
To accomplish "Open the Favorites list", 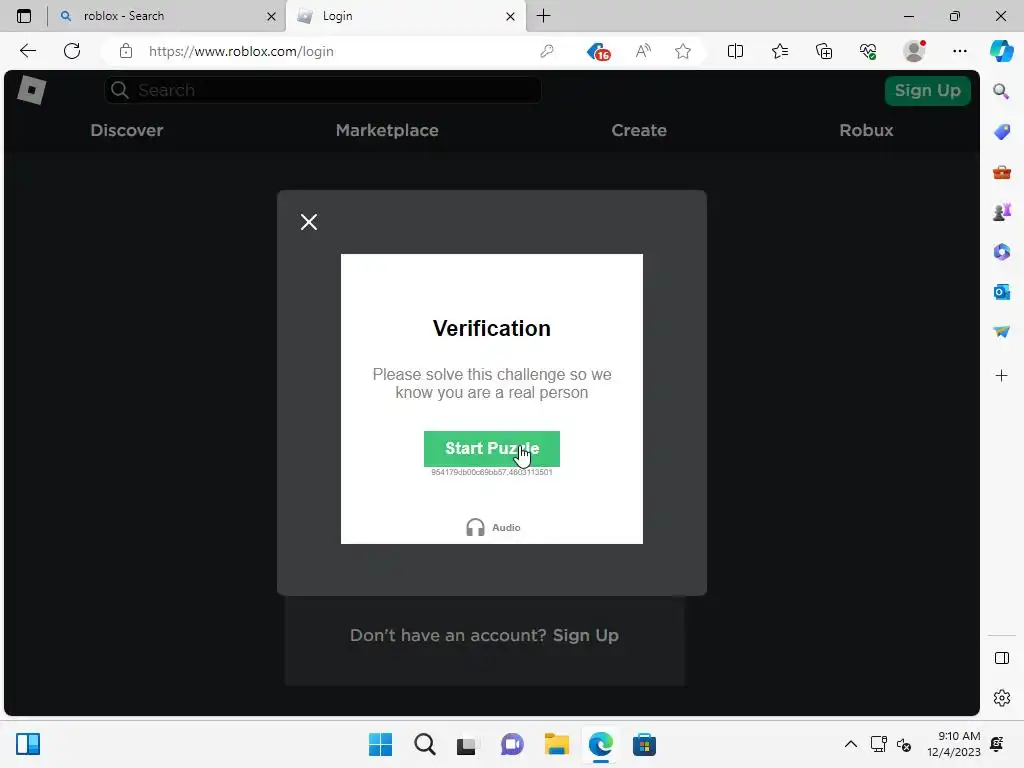I will [x=780, y=51].
